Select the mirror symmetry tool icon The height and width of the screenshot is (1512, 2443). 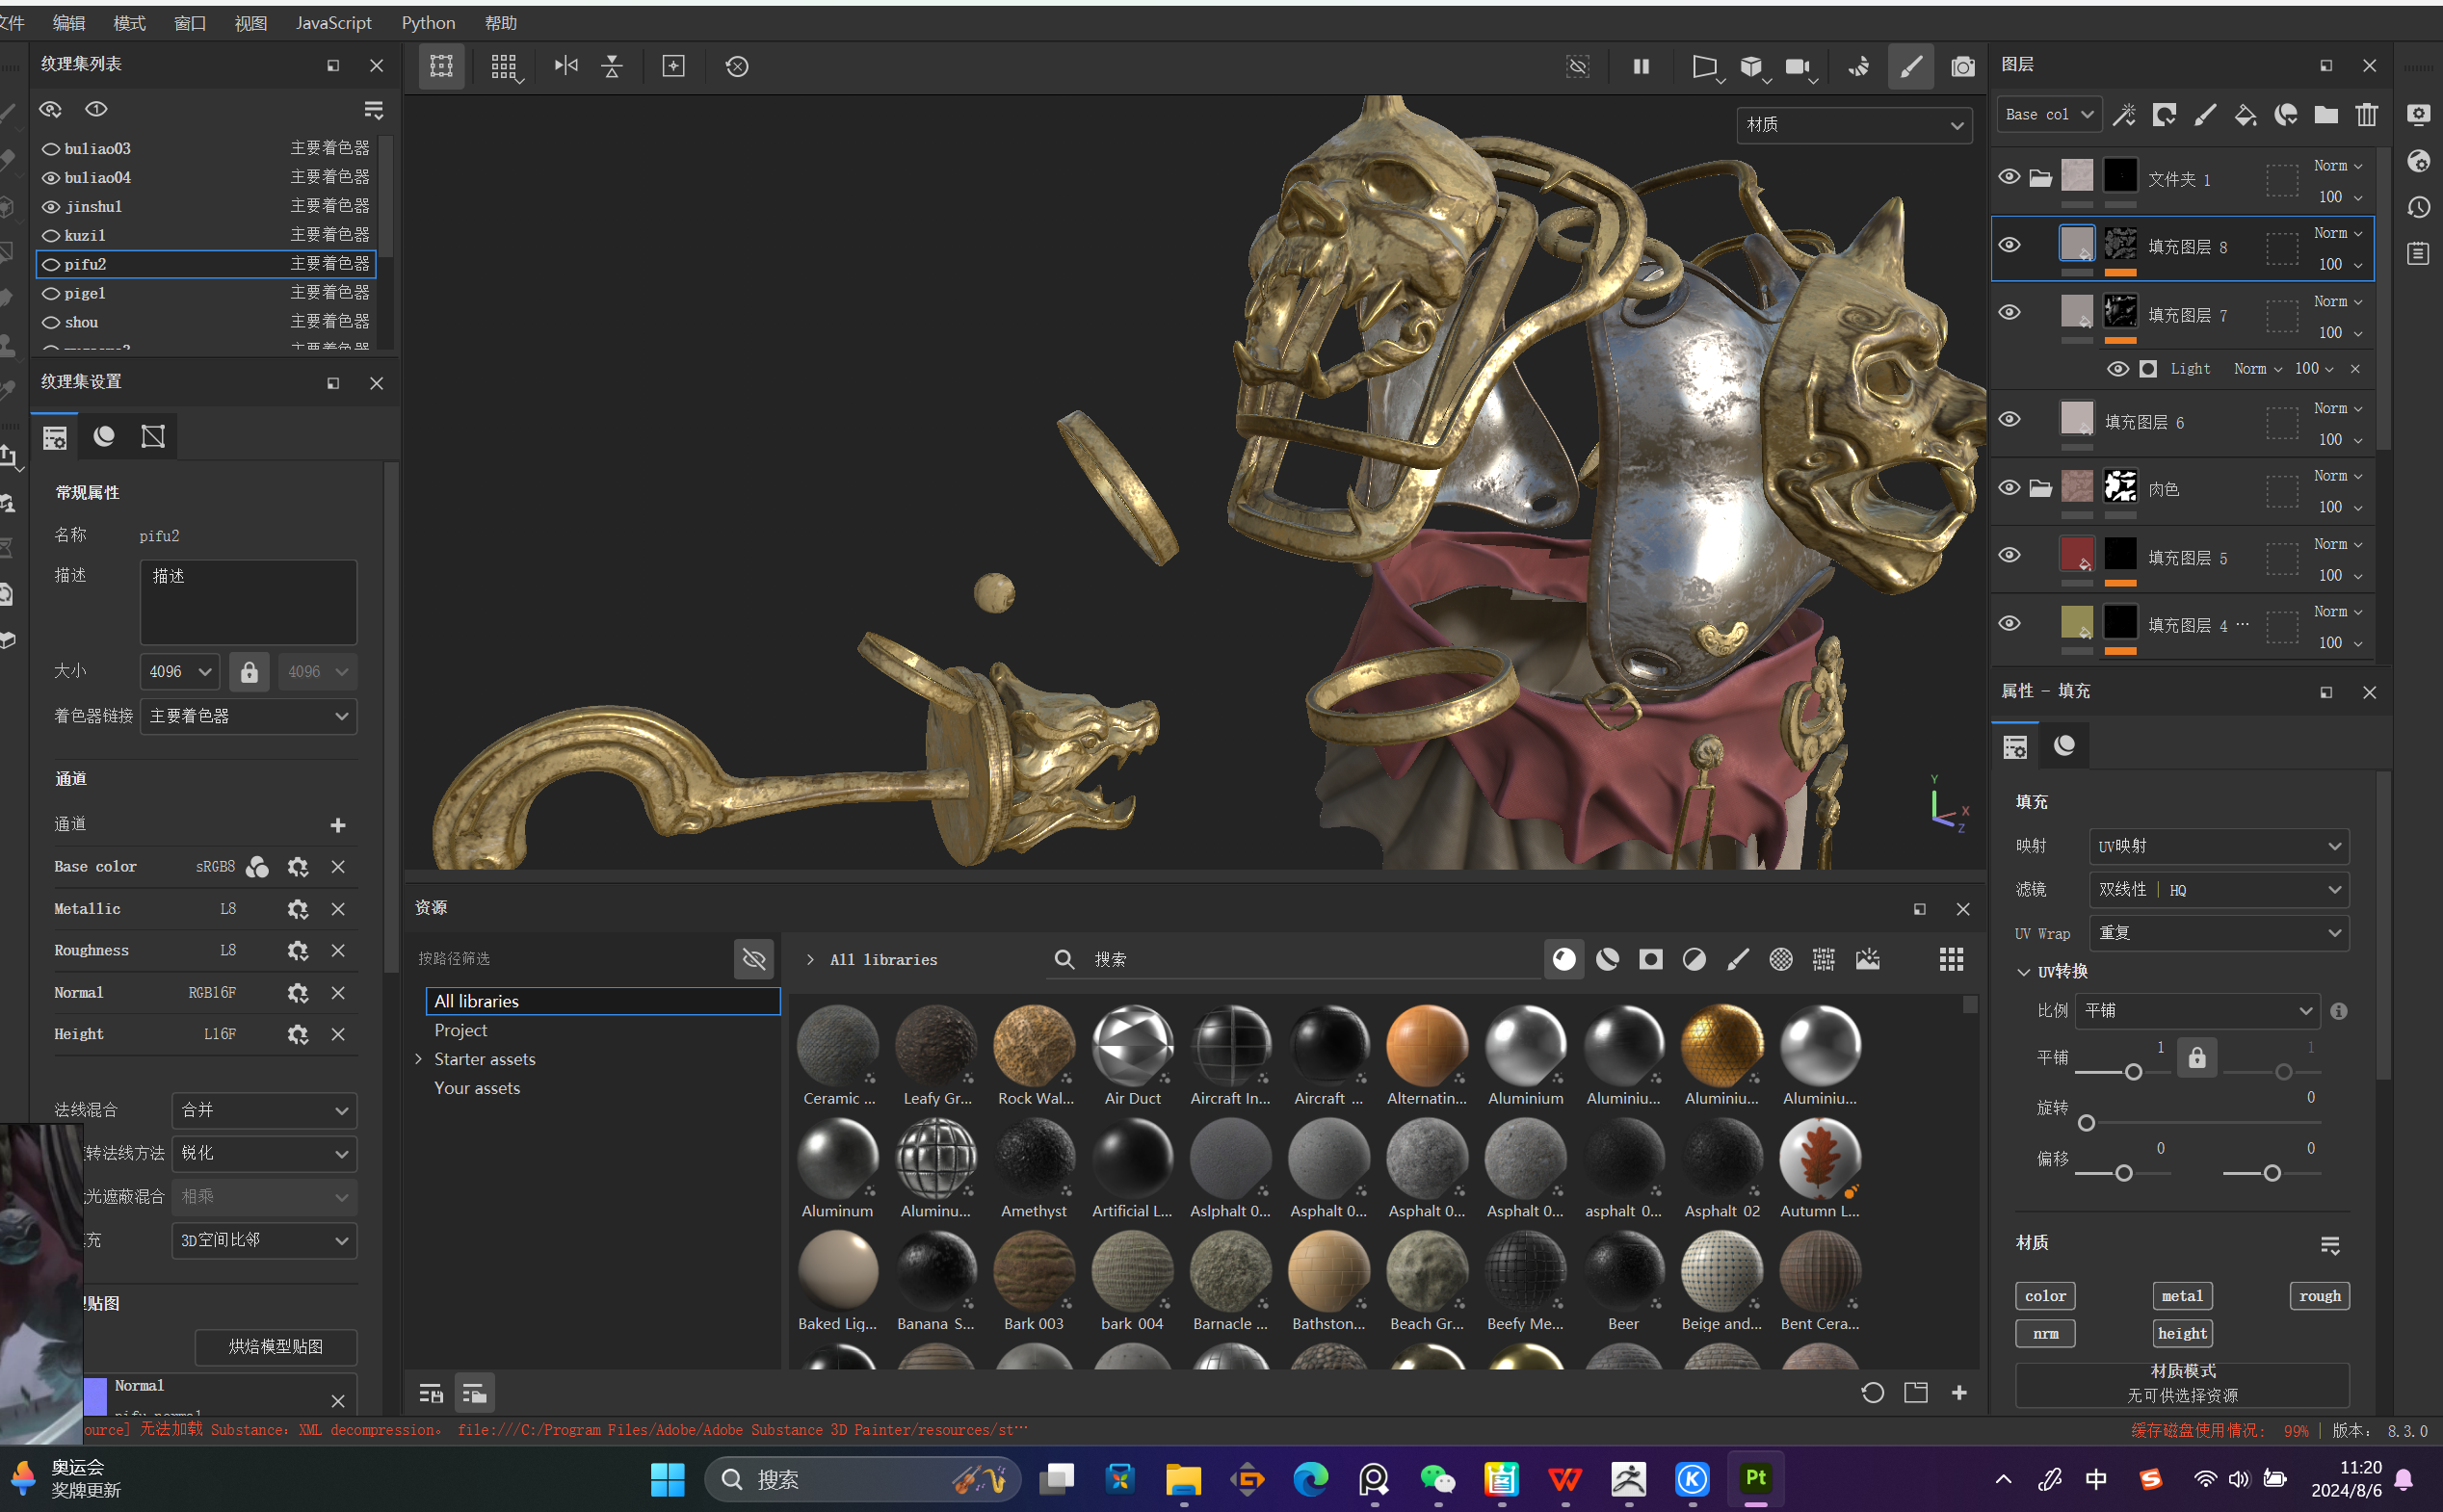[x=566, y=66]
